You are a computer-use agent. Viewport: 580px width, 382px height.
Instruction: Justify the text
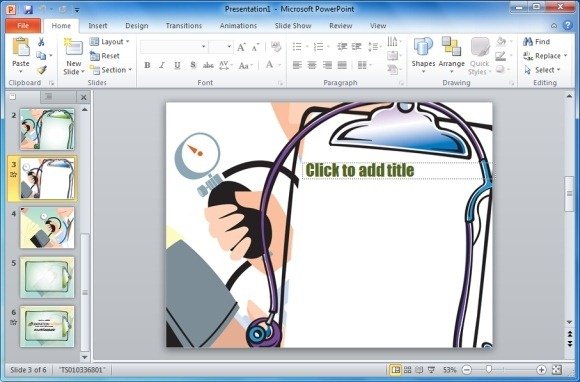point(342,65)
